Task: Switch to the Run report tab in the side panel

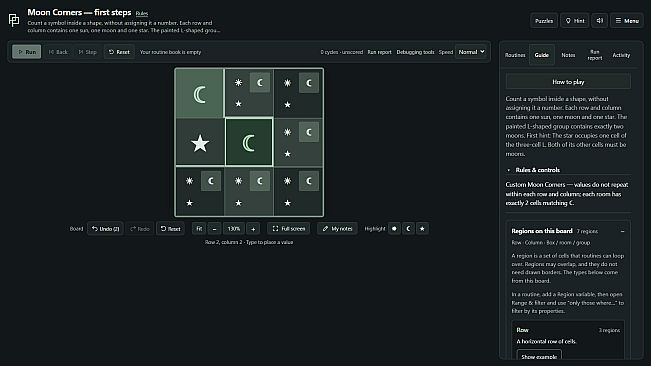Action: pyautogui.click(x=595, y=55)
